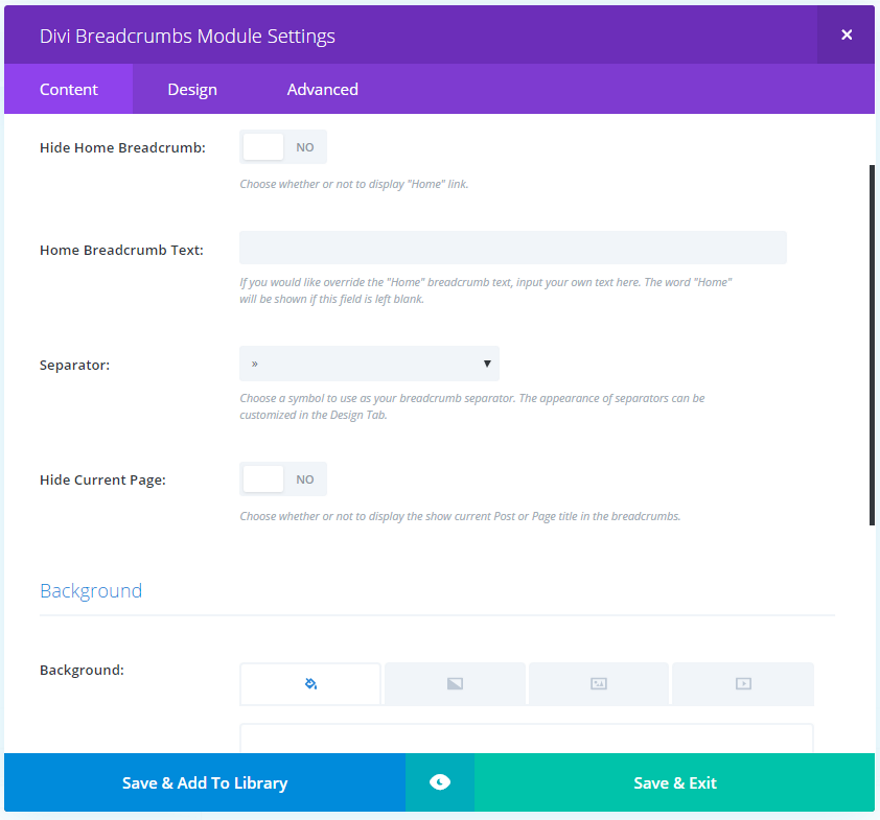
Task: Click the eye preview icon
Action: pos(440,782)
